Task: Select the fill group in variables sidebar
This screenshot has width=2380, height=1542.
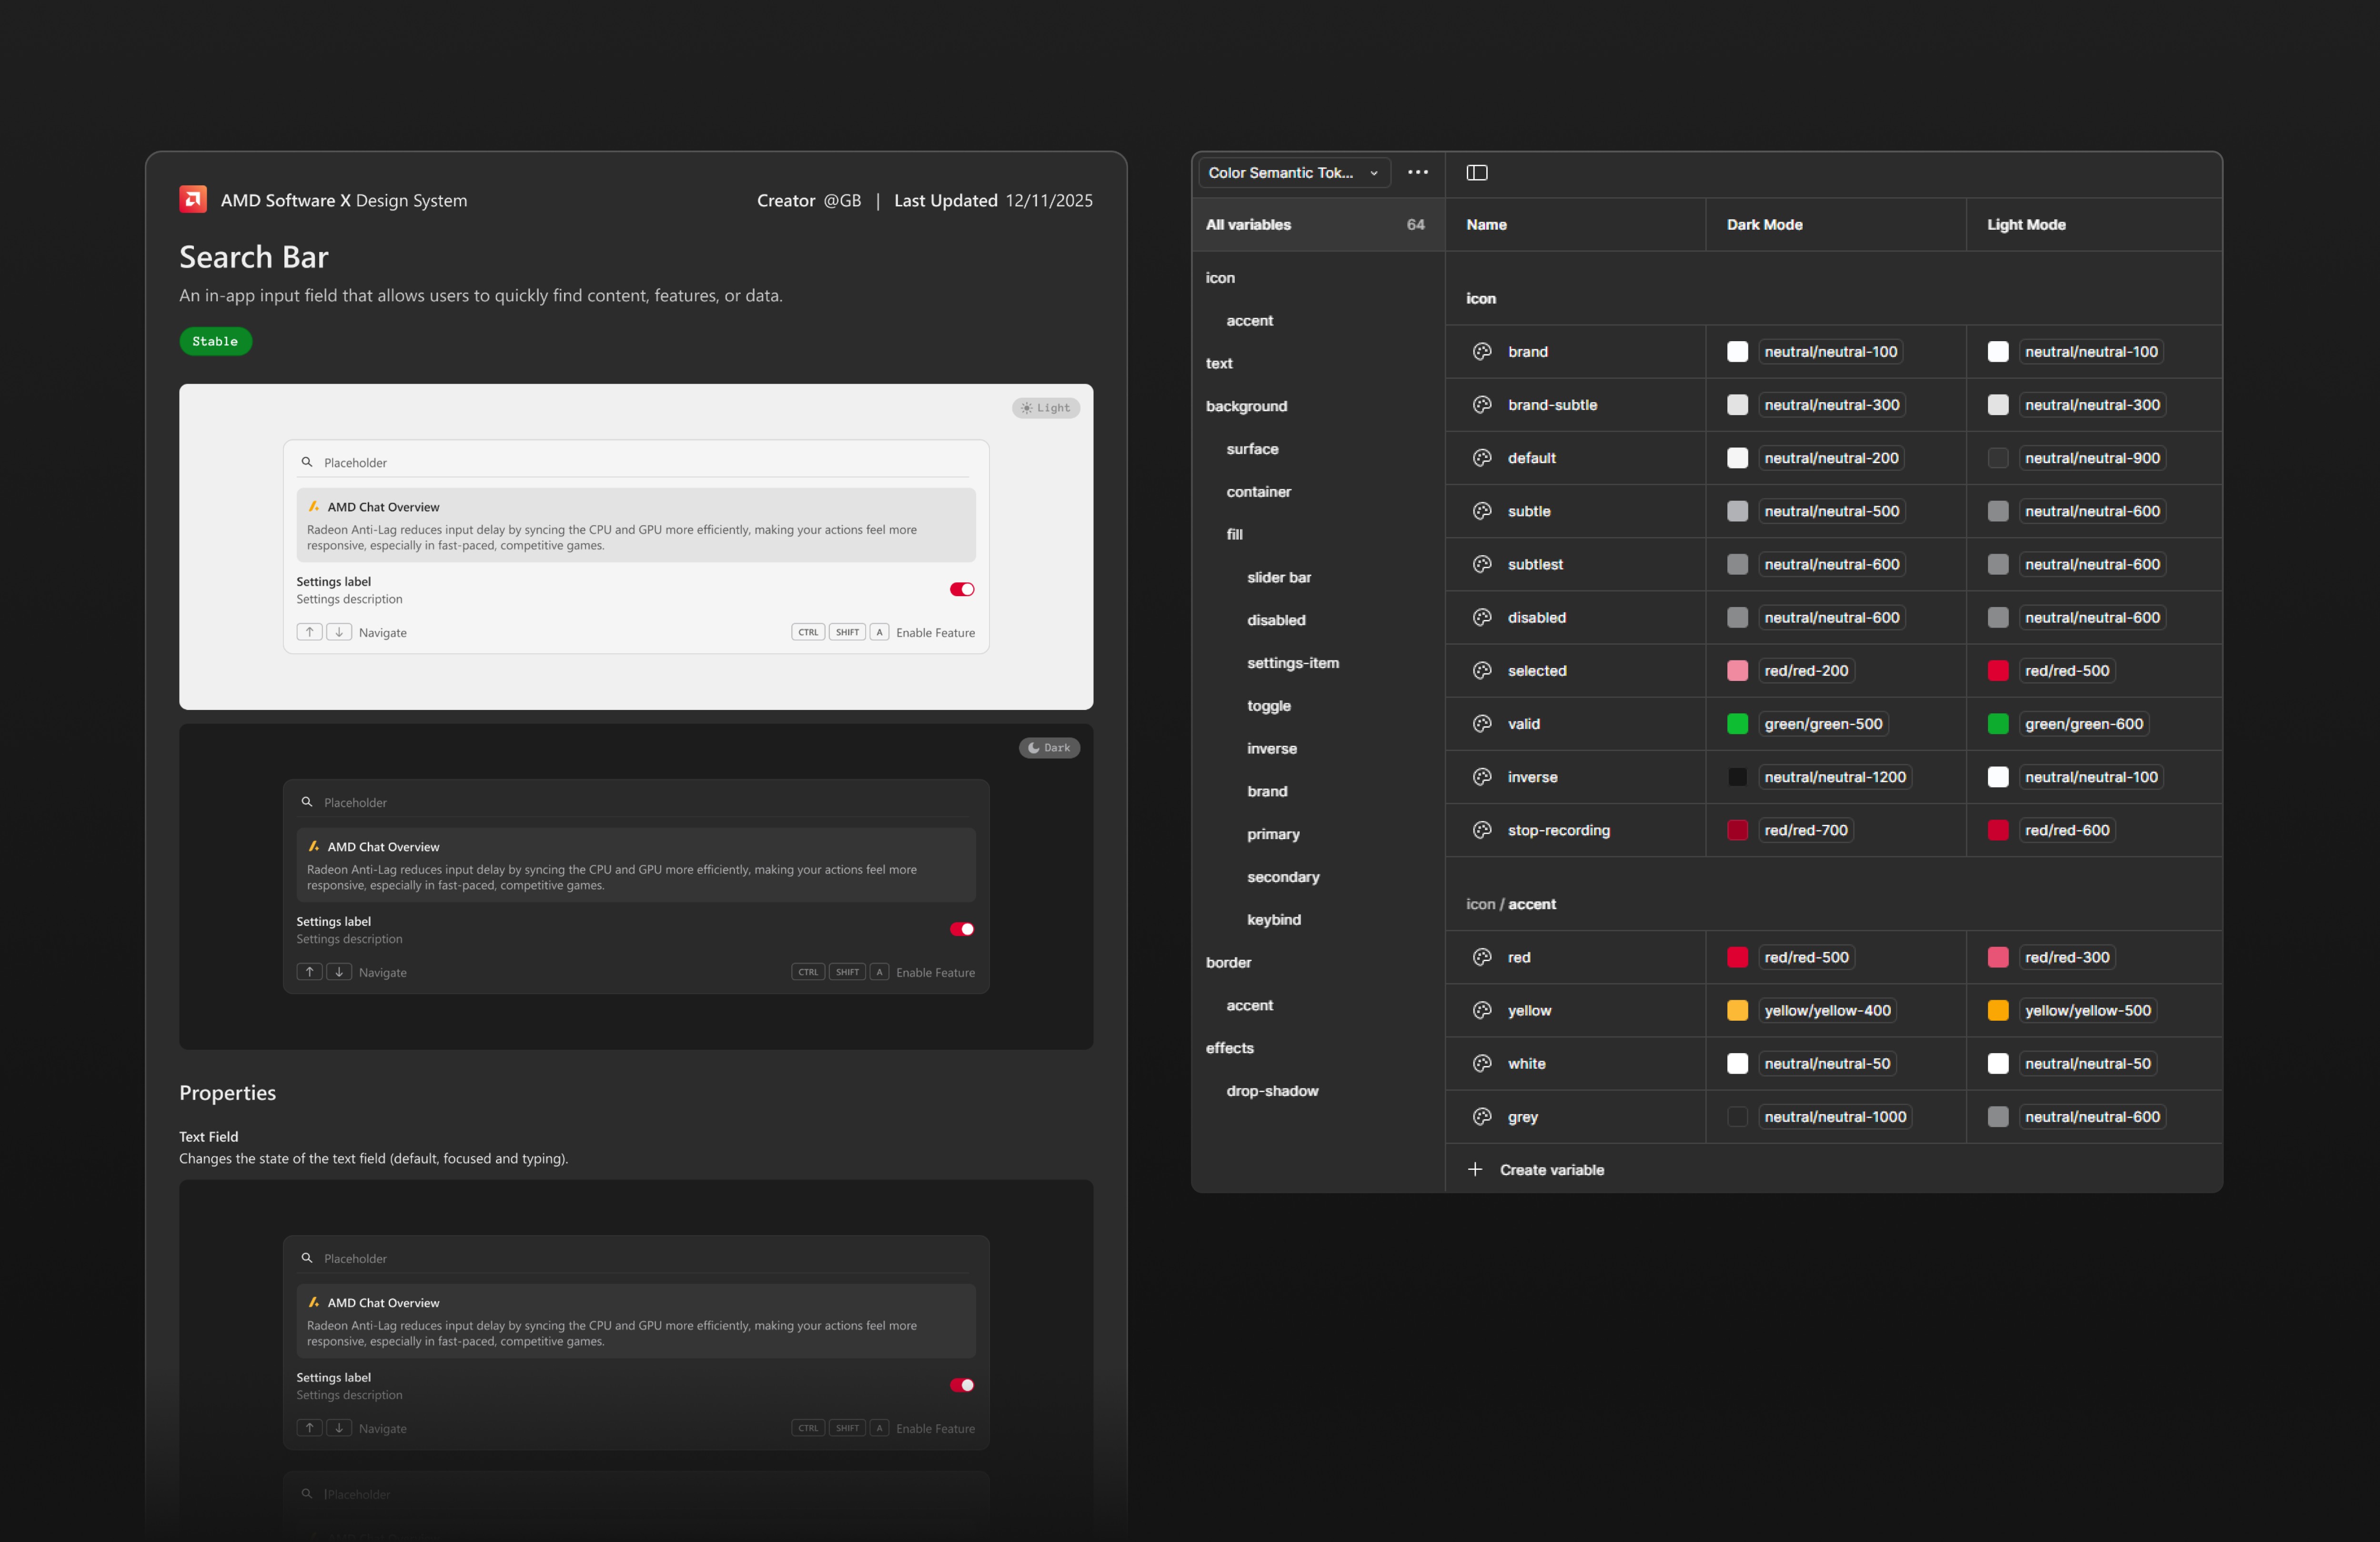Action: coord(1234,534)
